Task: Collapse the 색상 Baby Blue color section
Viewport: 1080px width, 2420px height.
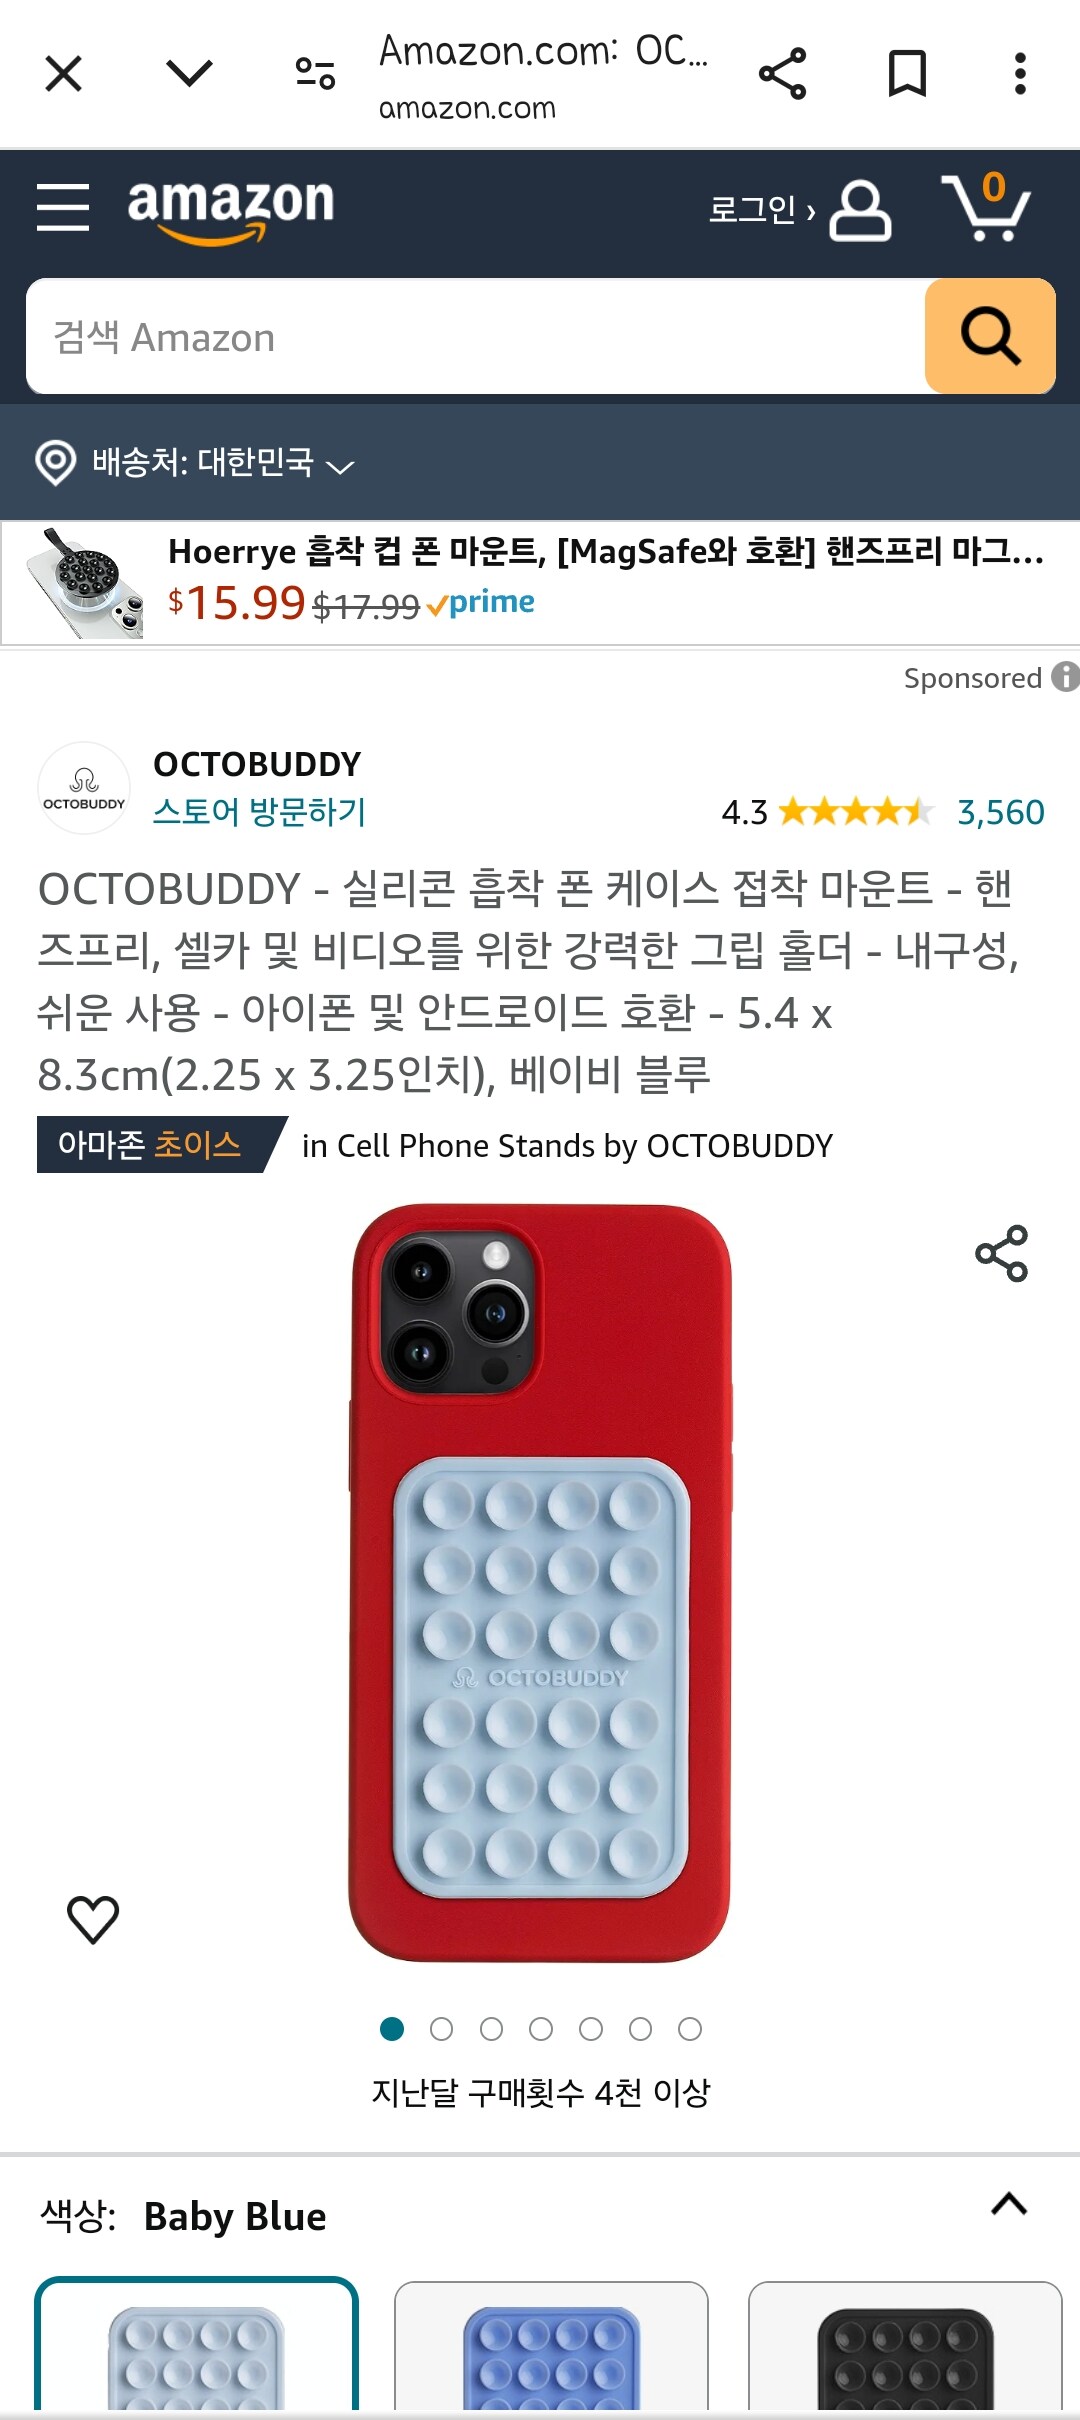Action: [x=1009, y=2203]
